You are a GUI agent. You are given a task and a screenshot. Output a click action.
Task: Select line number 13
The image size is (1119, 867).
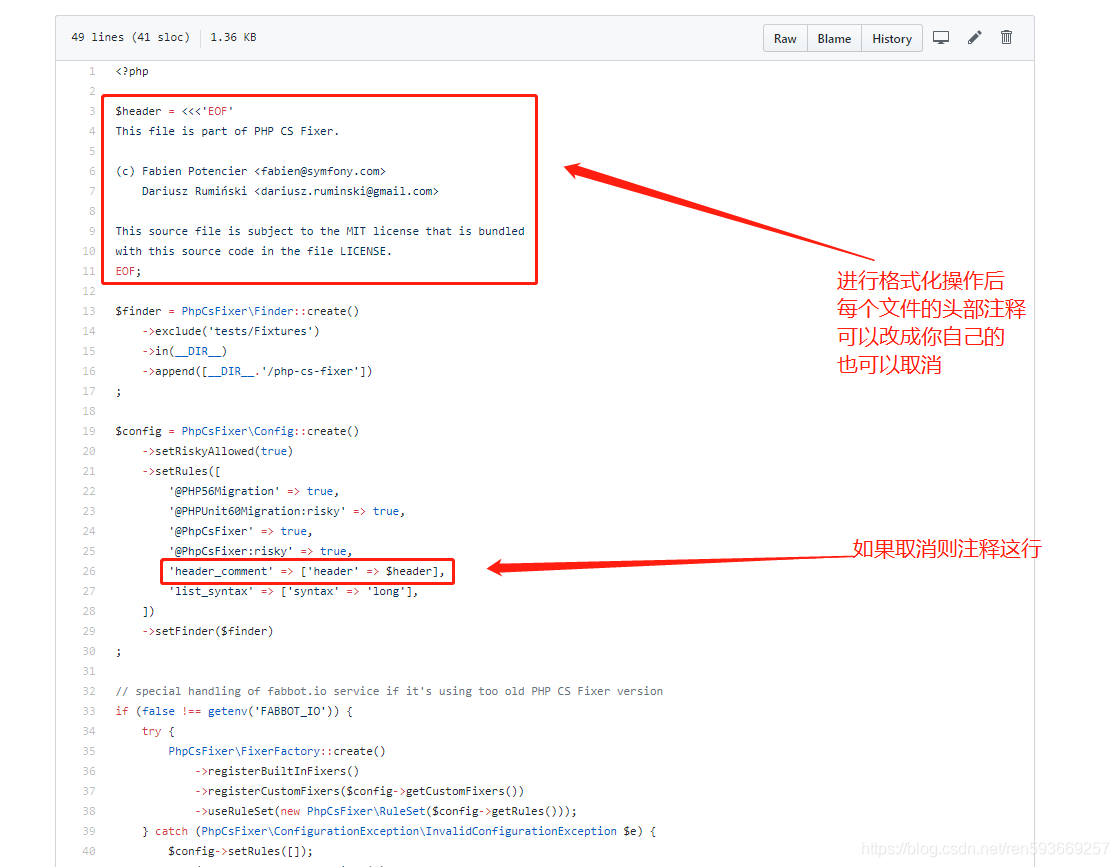pyautogui.click(x=88, y=311)
